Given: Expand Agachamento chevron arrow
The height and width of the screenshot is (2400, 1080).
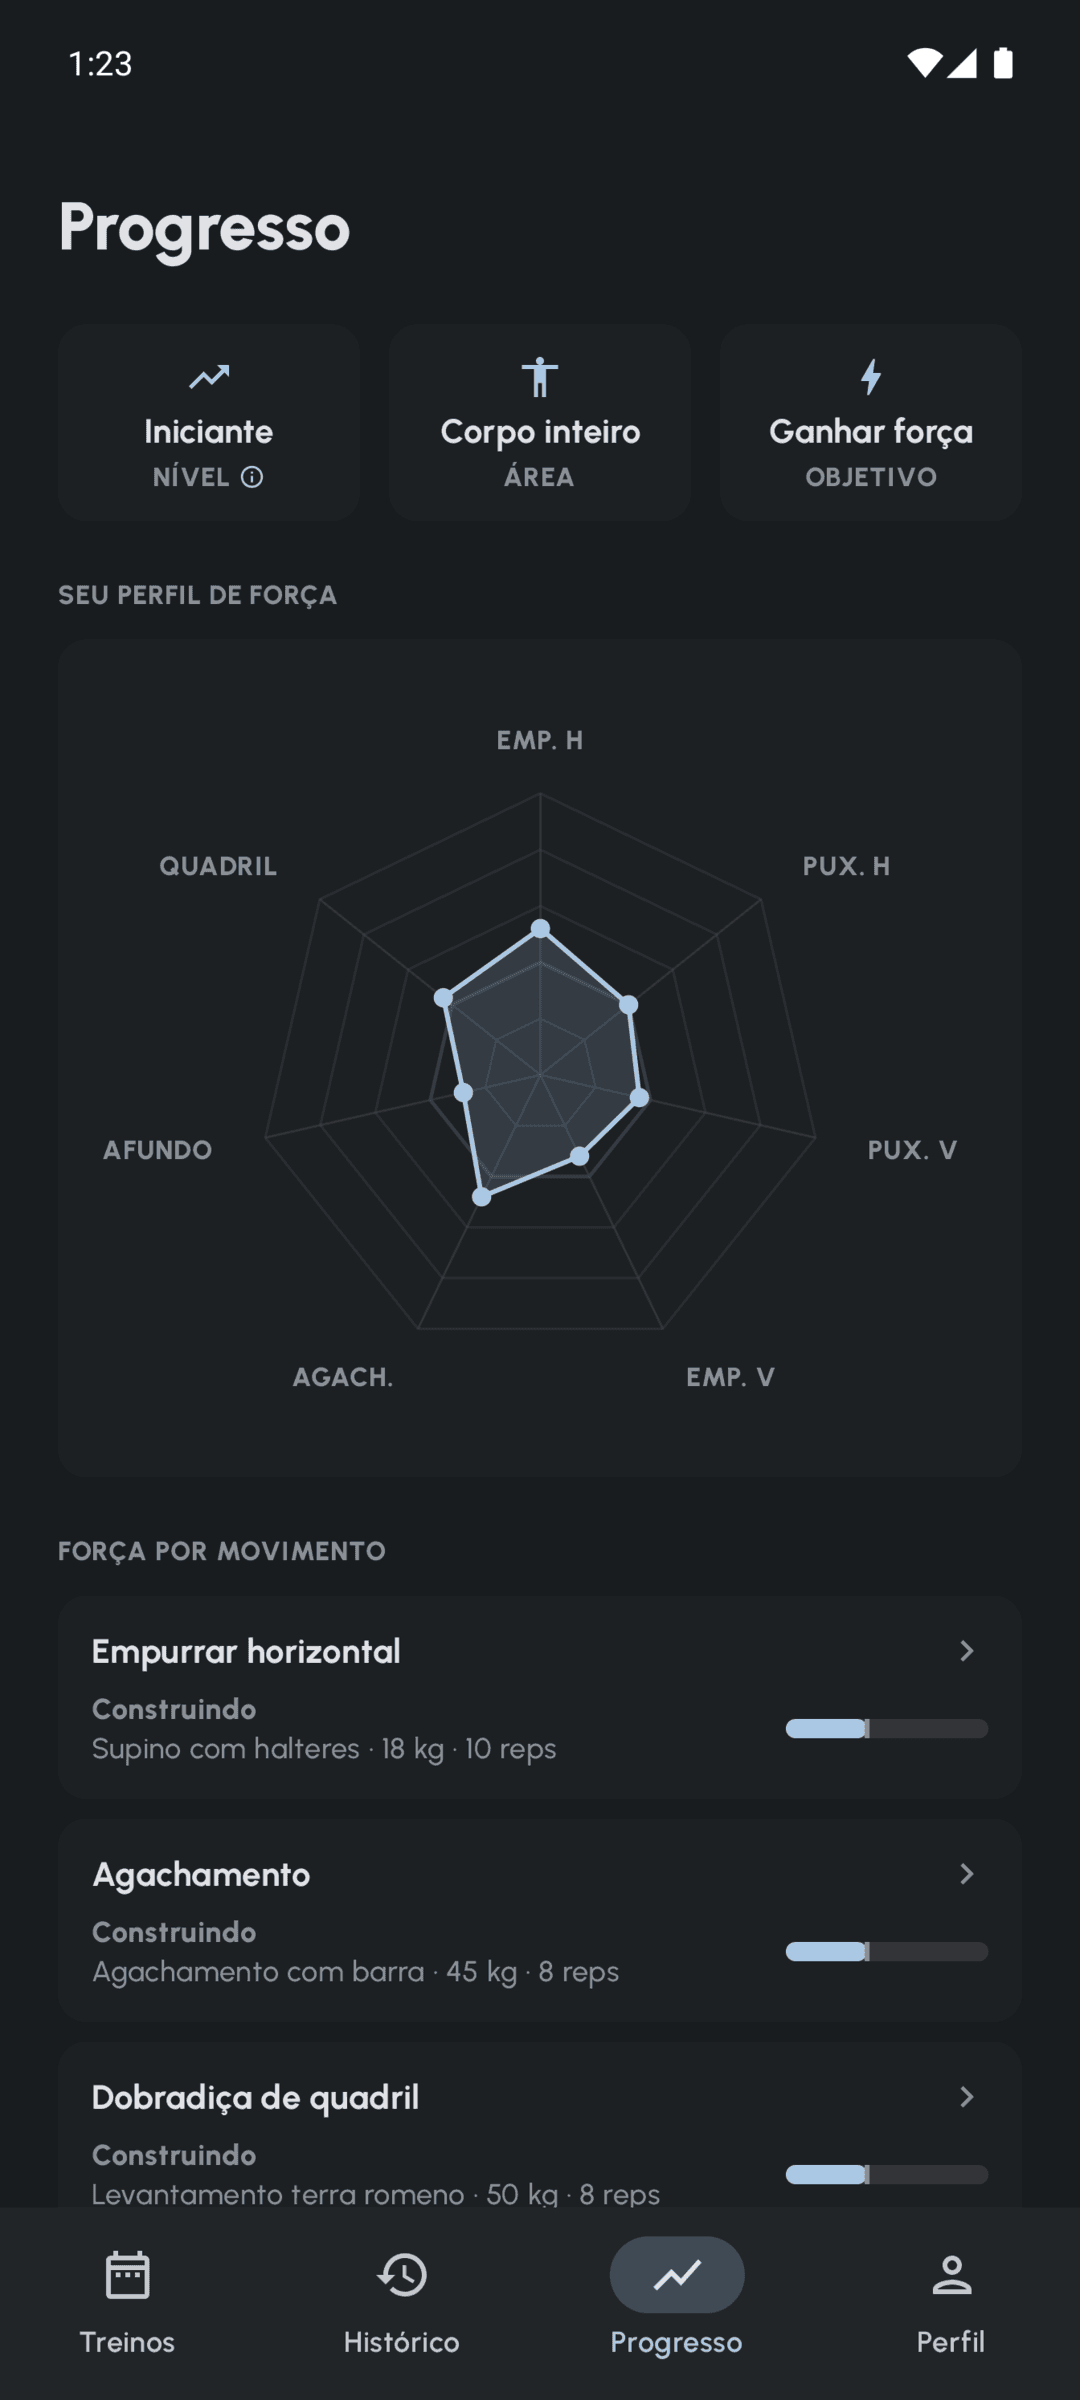Looking at the screenshot, I should (x=966, y=1874).
